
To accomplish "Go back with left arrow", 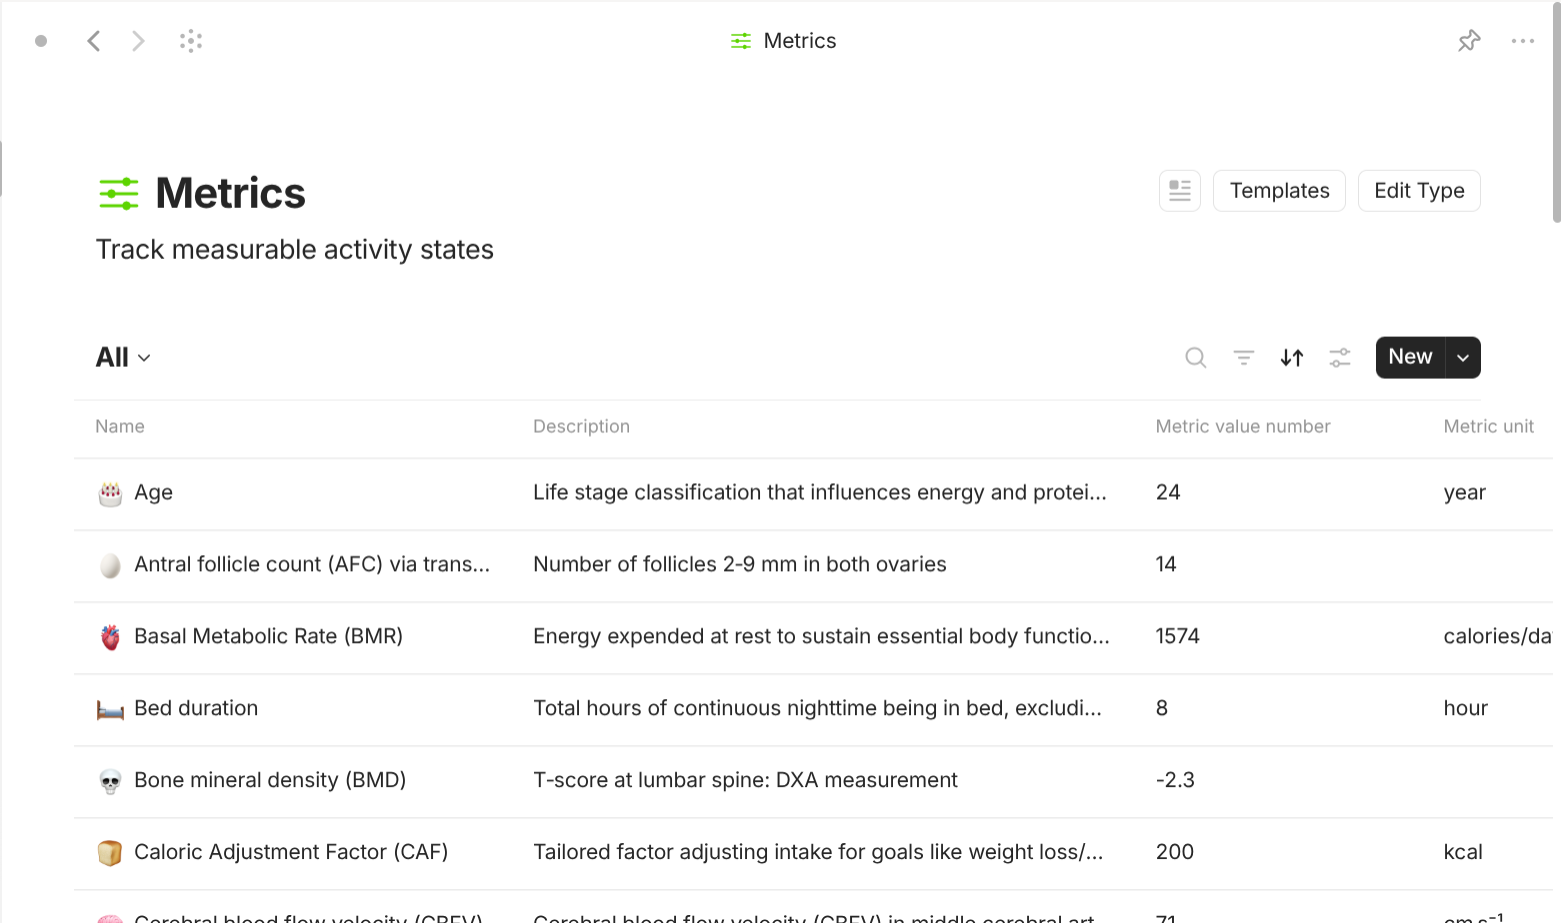I will click(x=94, y=41).
